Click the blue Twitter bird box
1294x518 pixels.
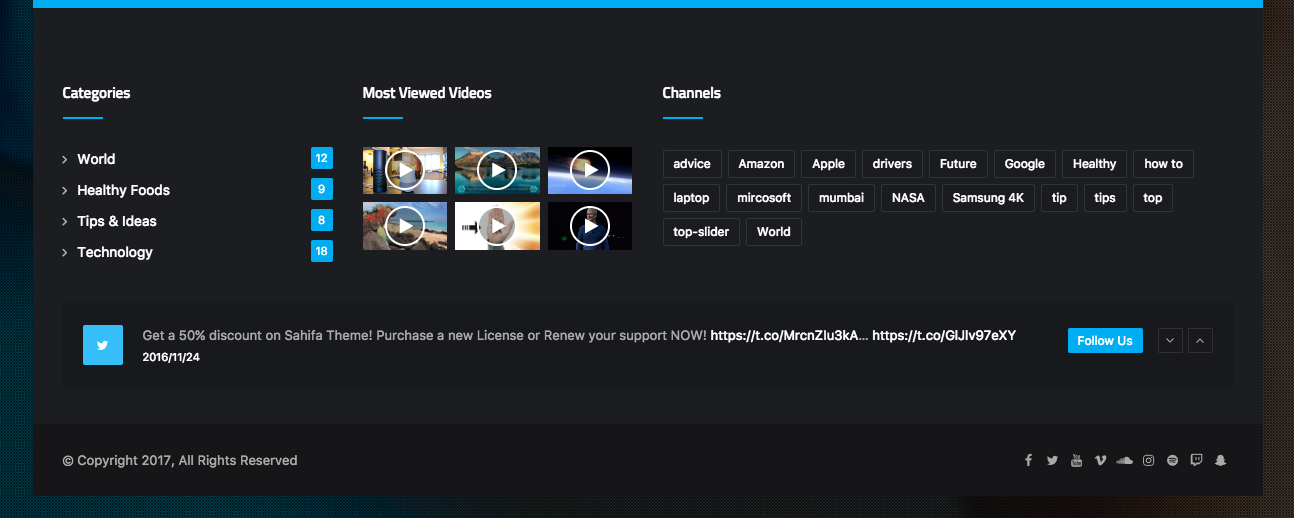(x=102, y=345)
